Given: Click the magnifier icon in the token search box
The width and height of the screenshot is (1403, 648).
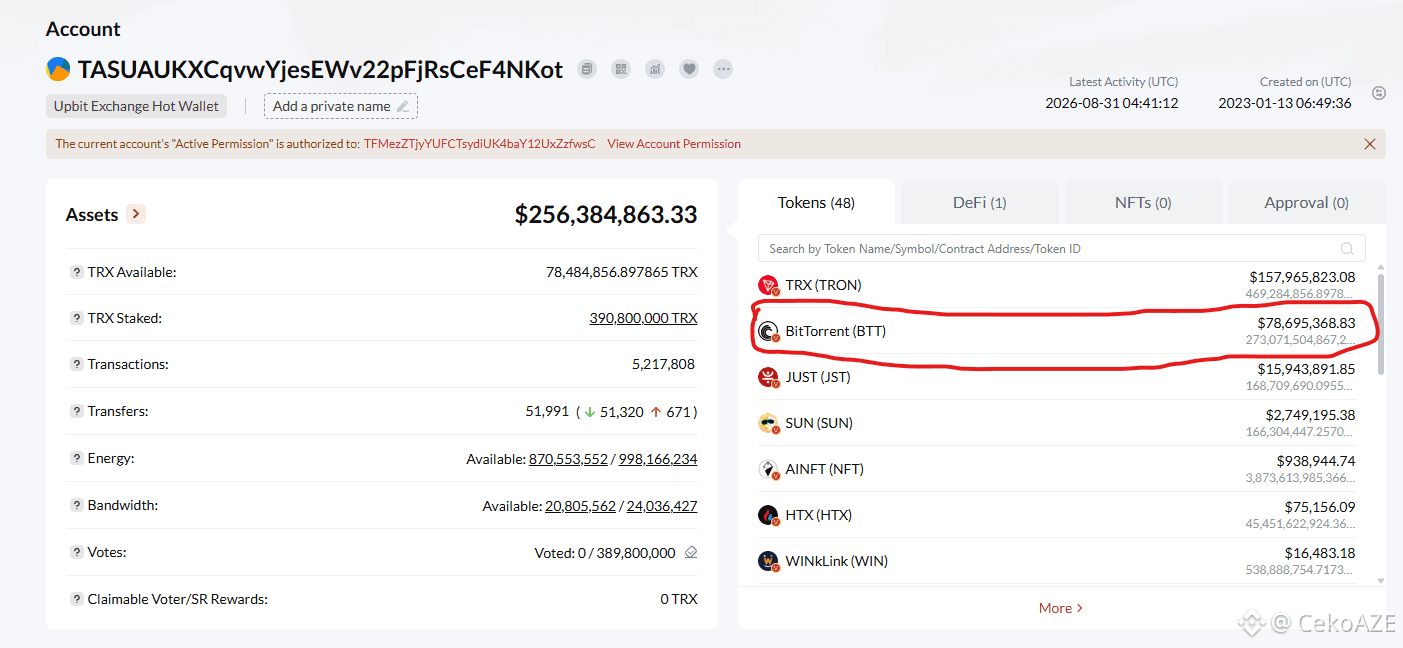Looking at the screenshot, I should point(1347,248).
